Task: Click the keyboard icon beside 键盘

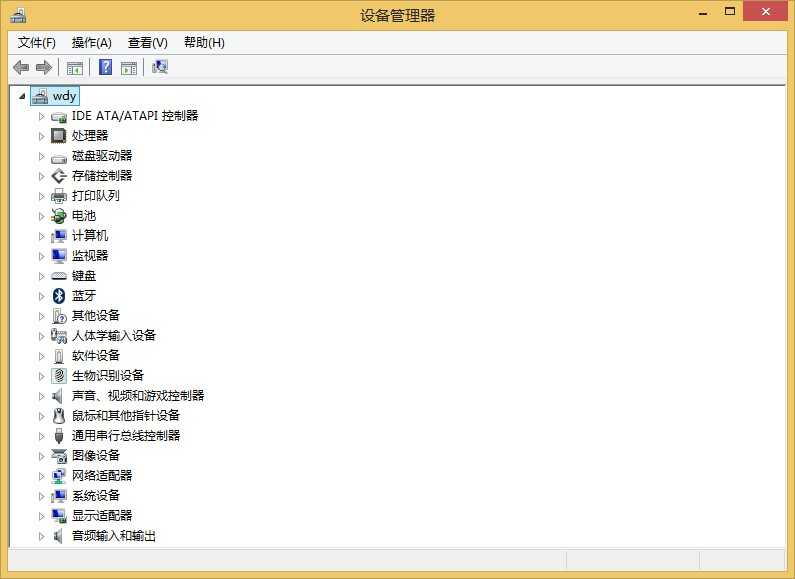Action: (59, 276)
